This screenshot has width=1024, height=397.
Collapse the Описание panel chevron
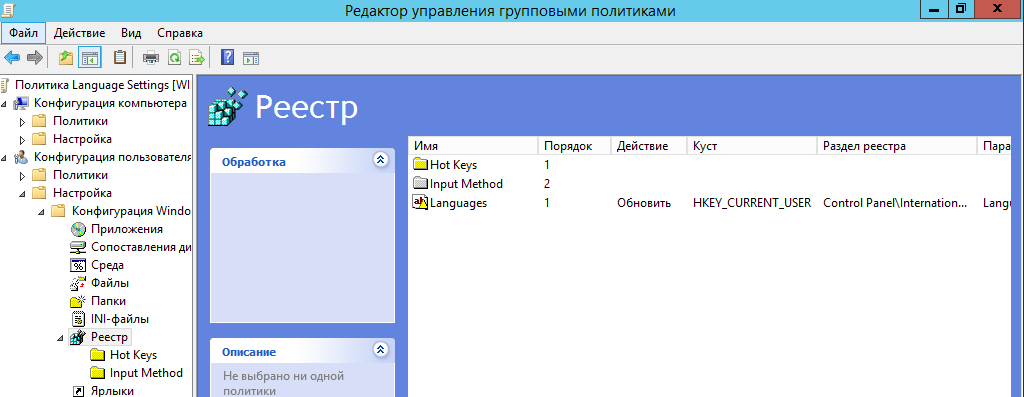point(380,351)
